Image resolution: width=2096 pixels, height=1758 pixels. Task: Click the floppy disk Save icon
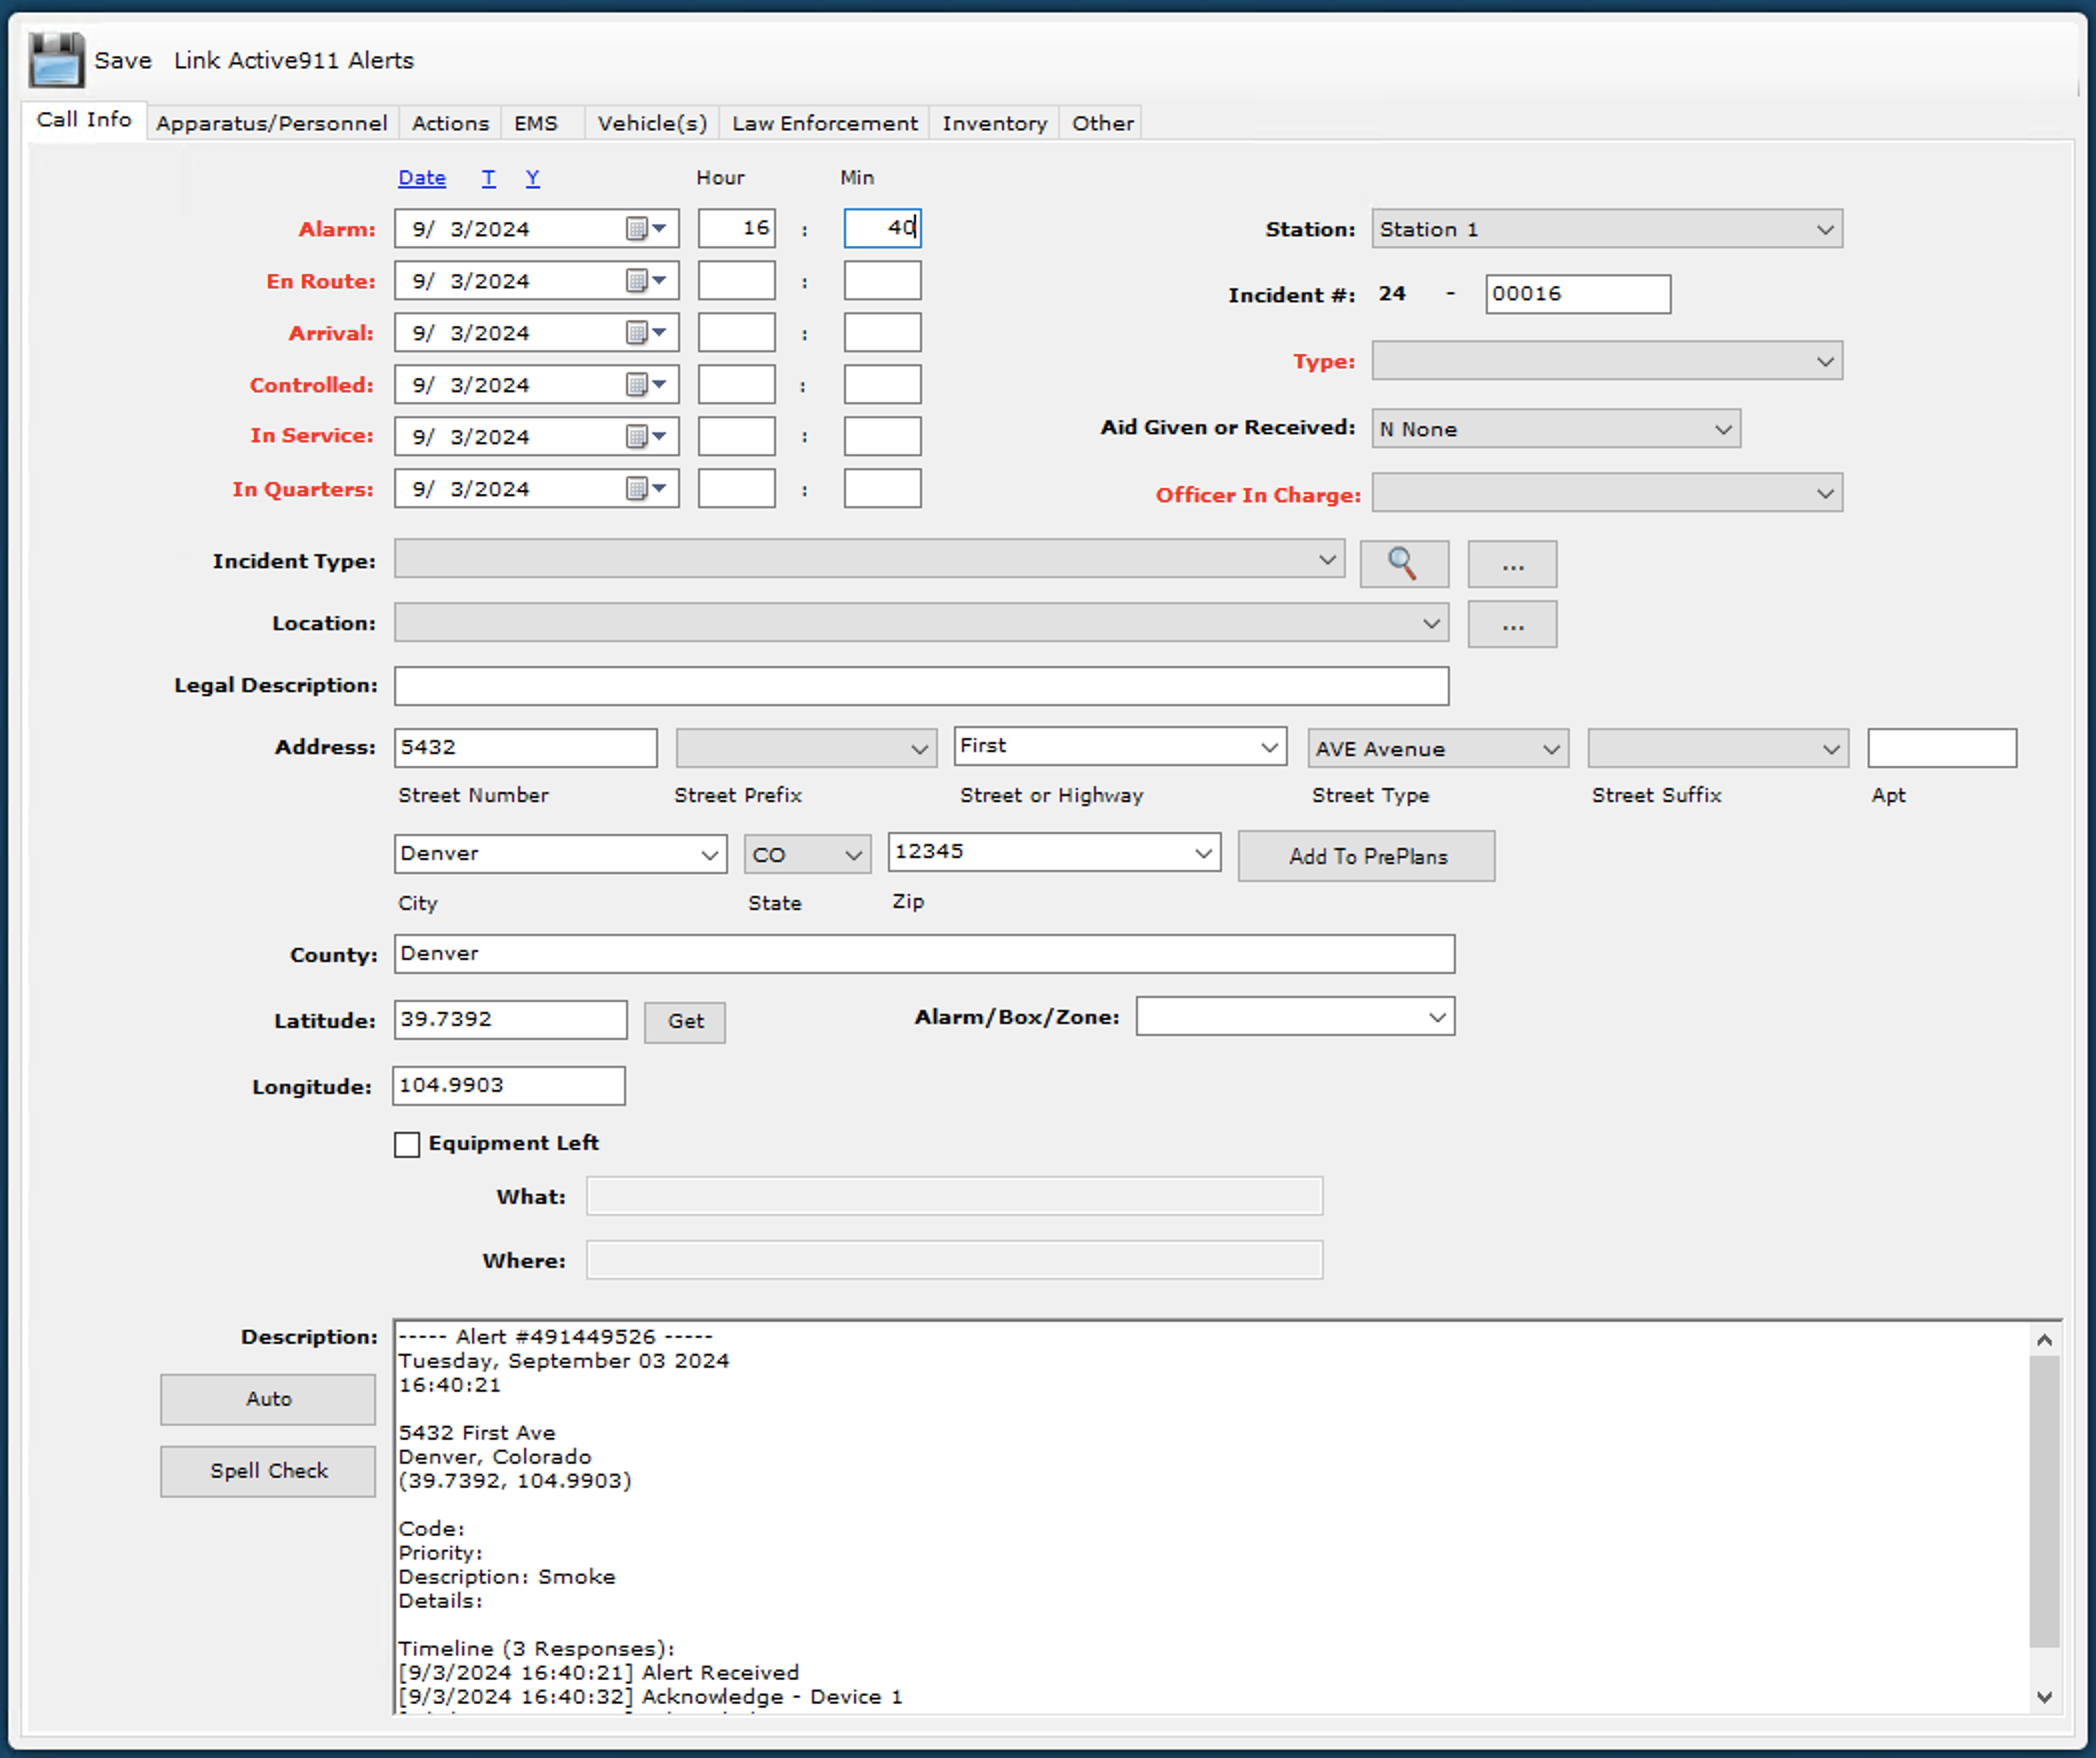coord(57,60)
